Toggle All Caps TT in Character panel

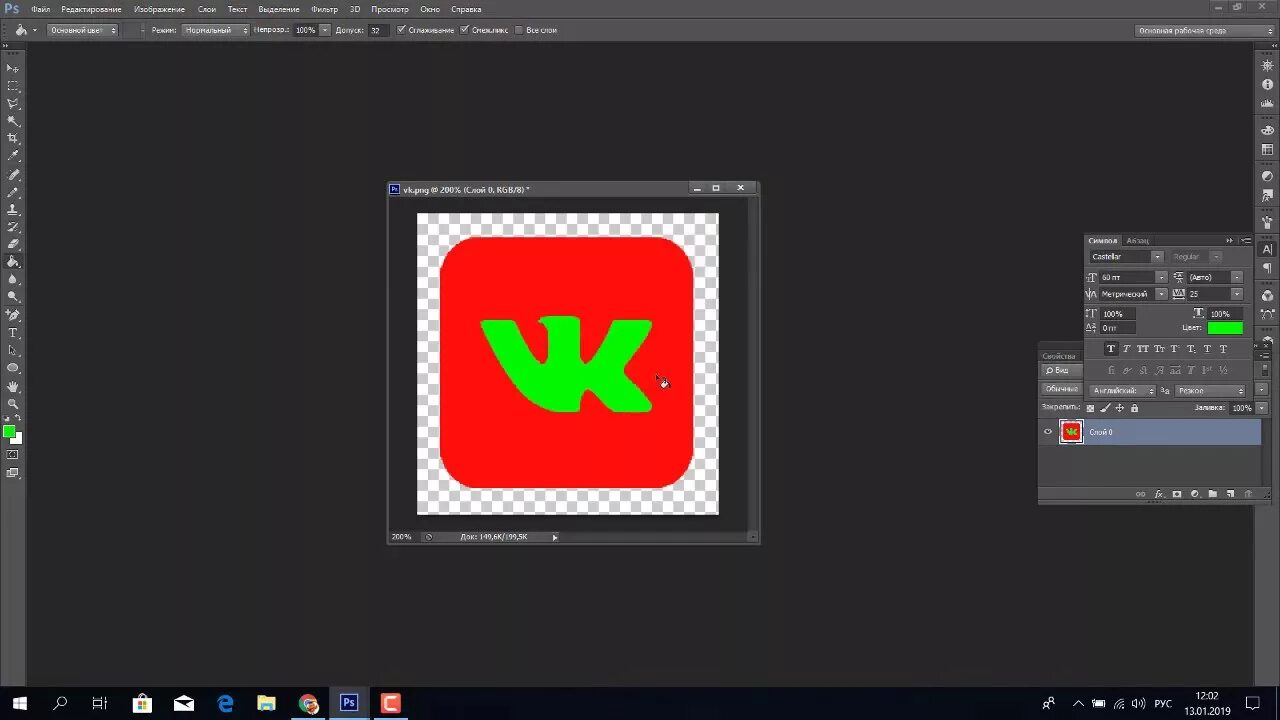1142,349
